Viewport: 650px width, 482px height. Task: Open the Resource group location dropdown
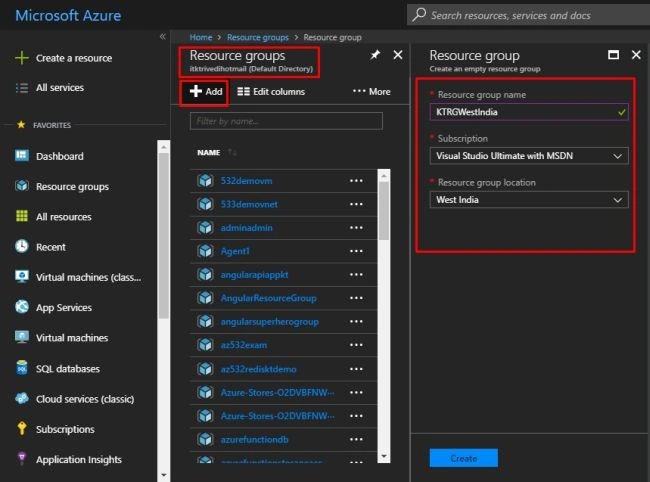coord(529,200)
